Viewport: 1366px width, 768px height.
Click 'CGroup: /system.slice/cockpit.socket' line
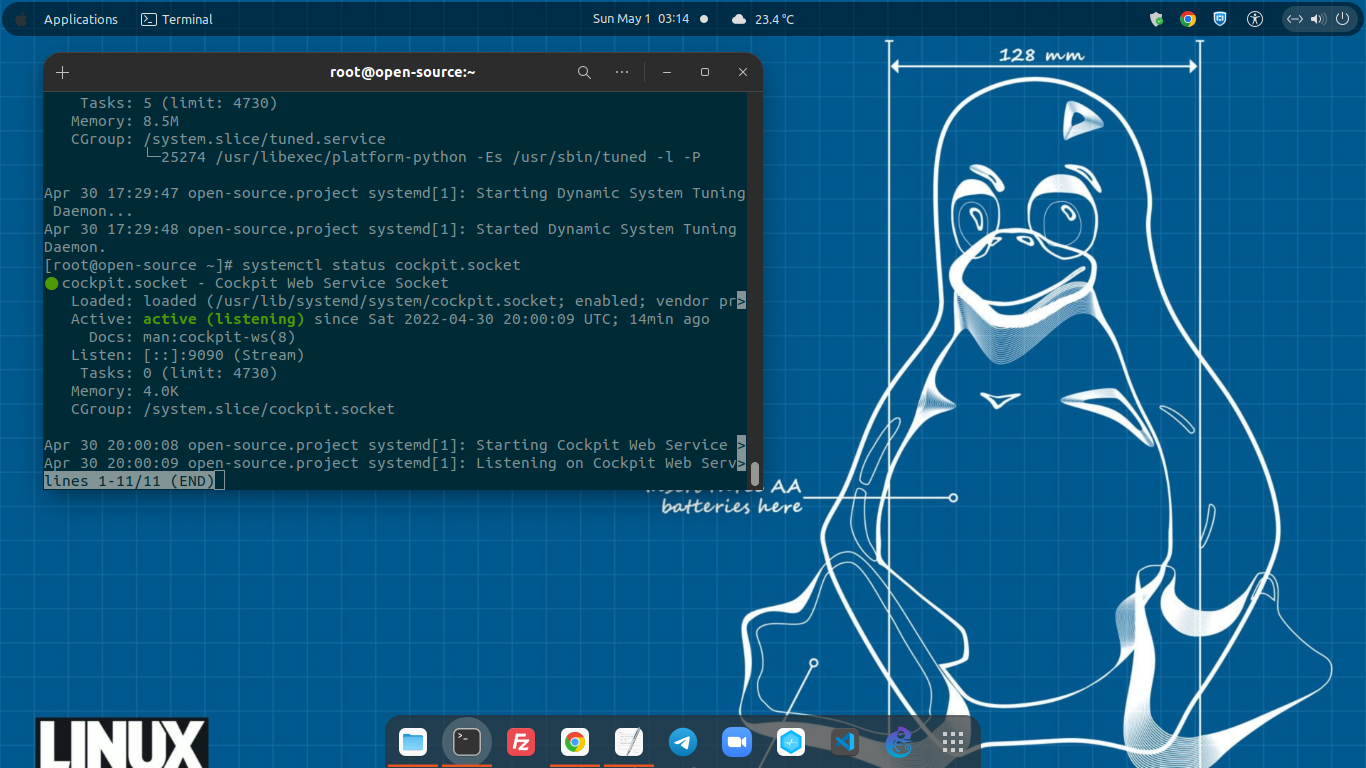pos(232,409)
